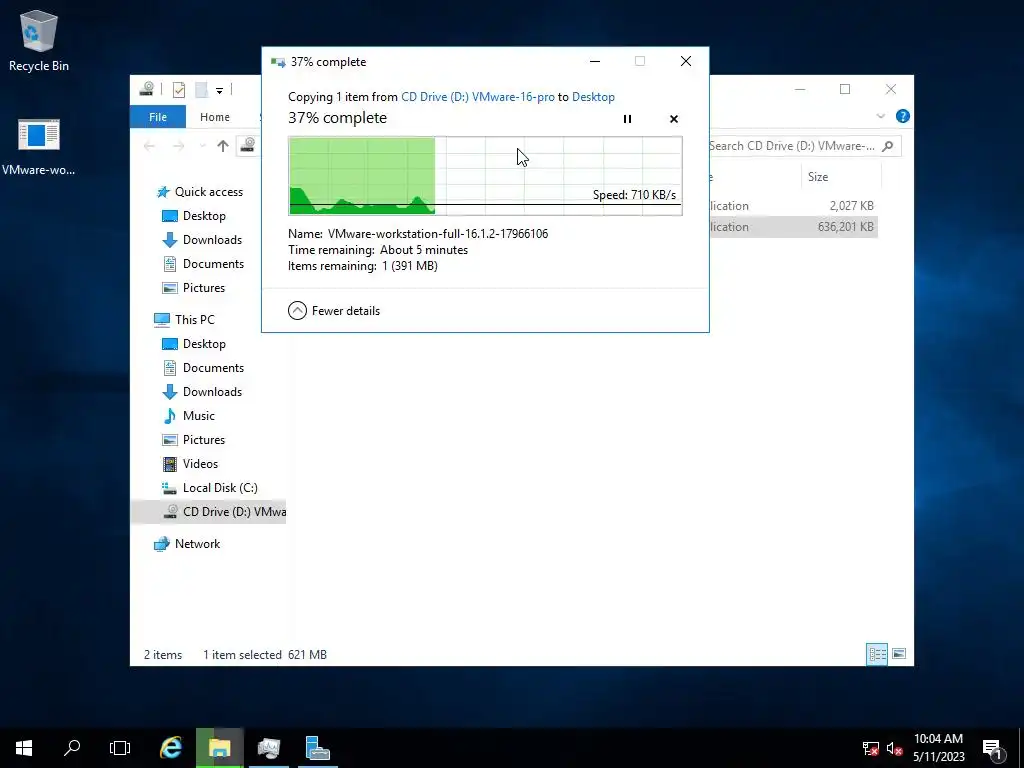
Task: Switch to details view layout
Action: (877, 654)
